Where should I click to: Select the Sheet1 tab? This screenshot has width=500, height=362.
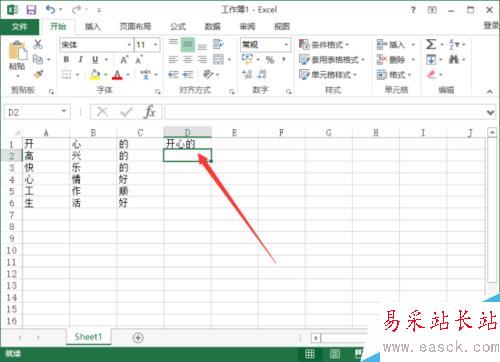(88, 337)
